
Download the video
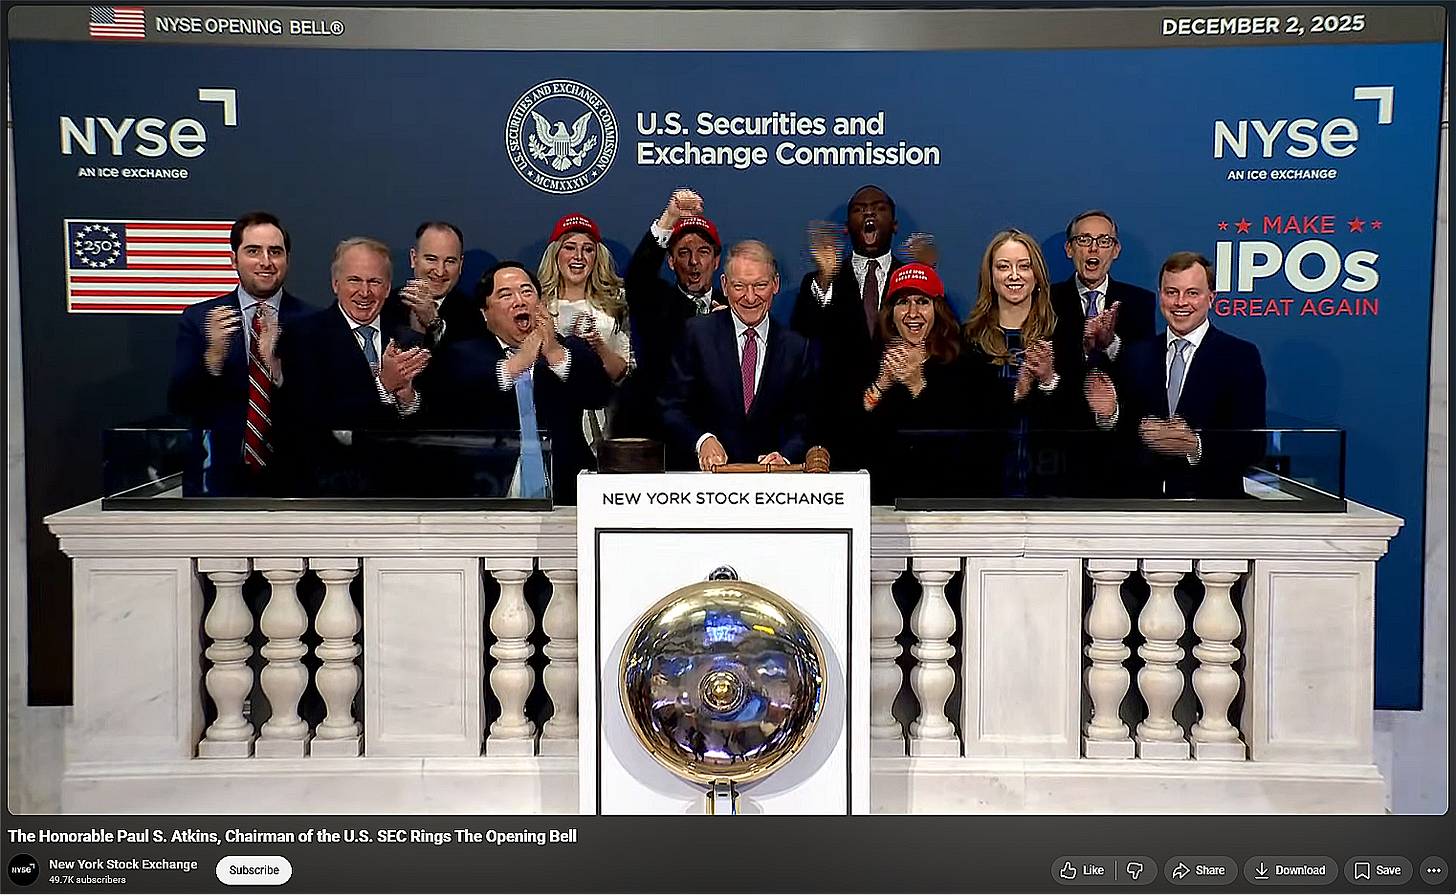tap(1291, 870)
